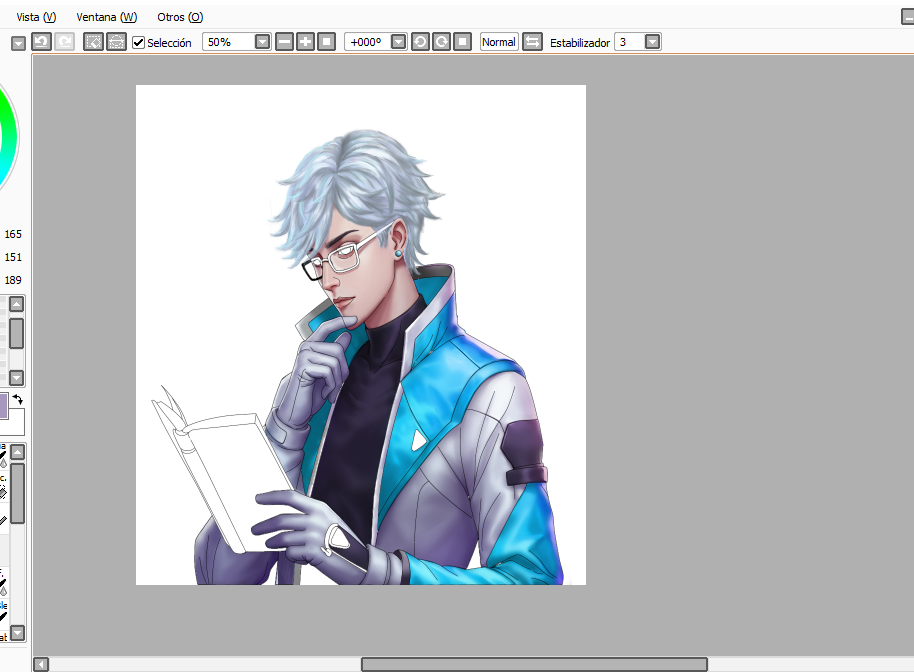Flip the view horizontally with the arrows icon
This screenshot has height=672, width=914.
[532, 42]
